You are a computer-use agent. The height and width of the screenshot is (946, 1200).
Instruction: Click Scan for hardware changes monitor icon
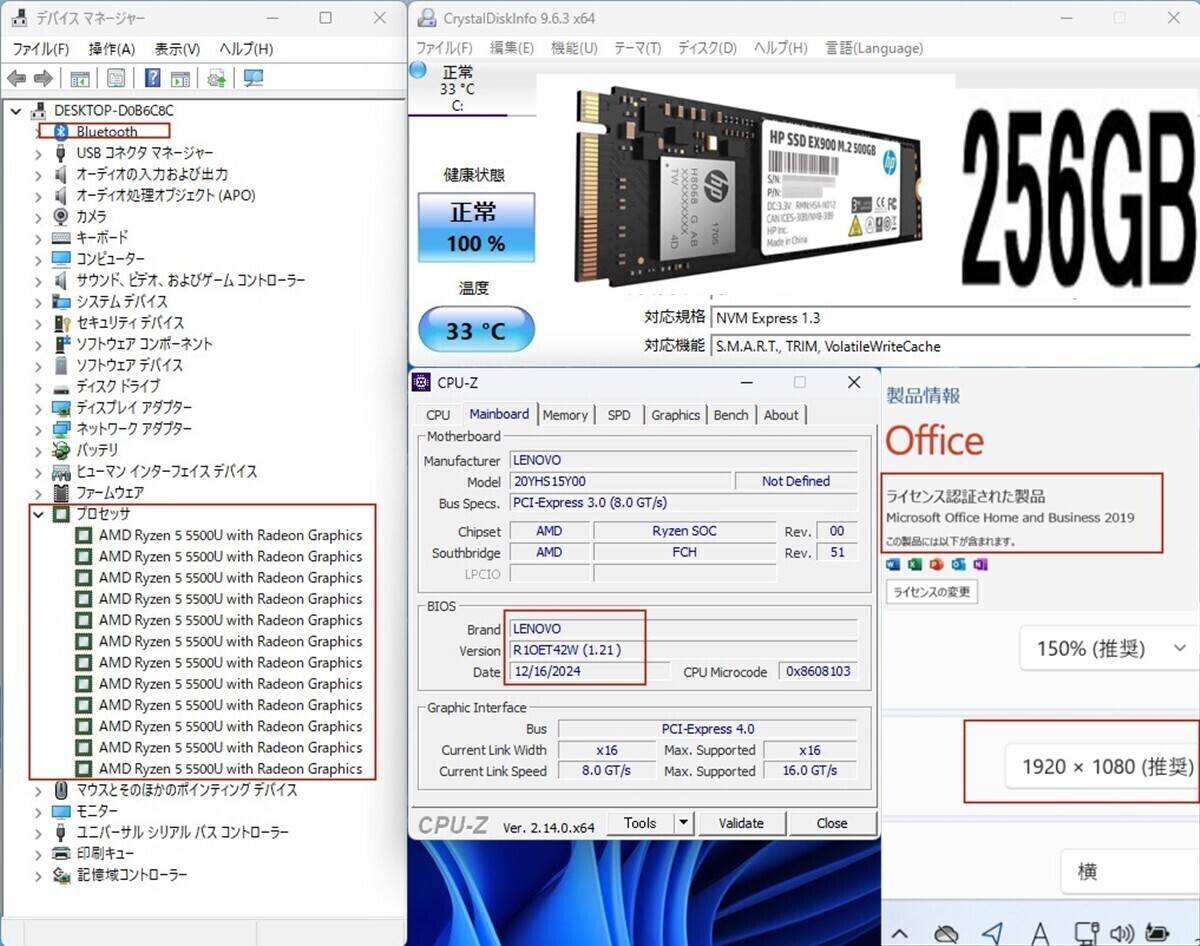coord(253,78)
